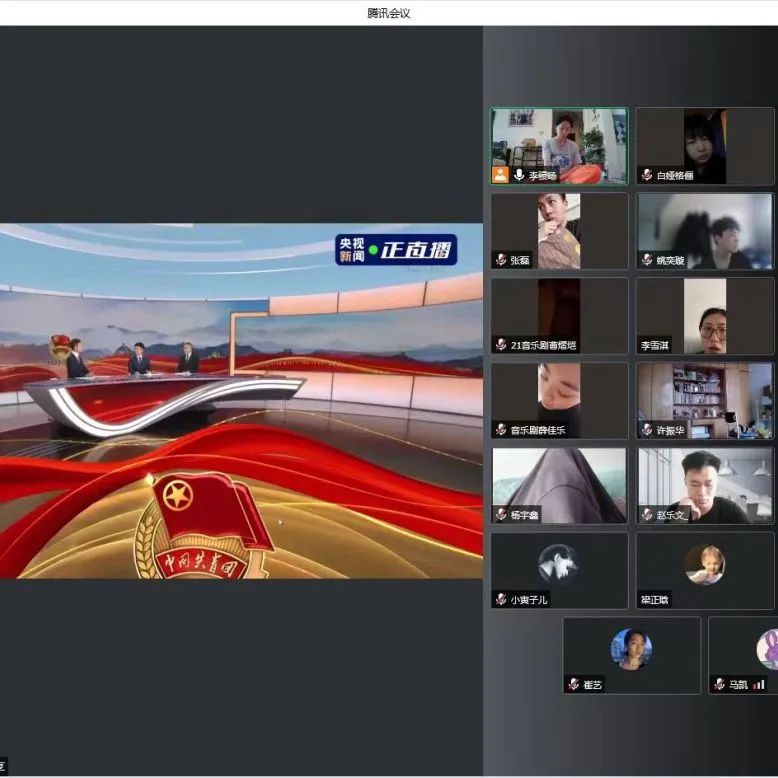Select the name label 马凯
778x778 pixels.
(739, 685)
